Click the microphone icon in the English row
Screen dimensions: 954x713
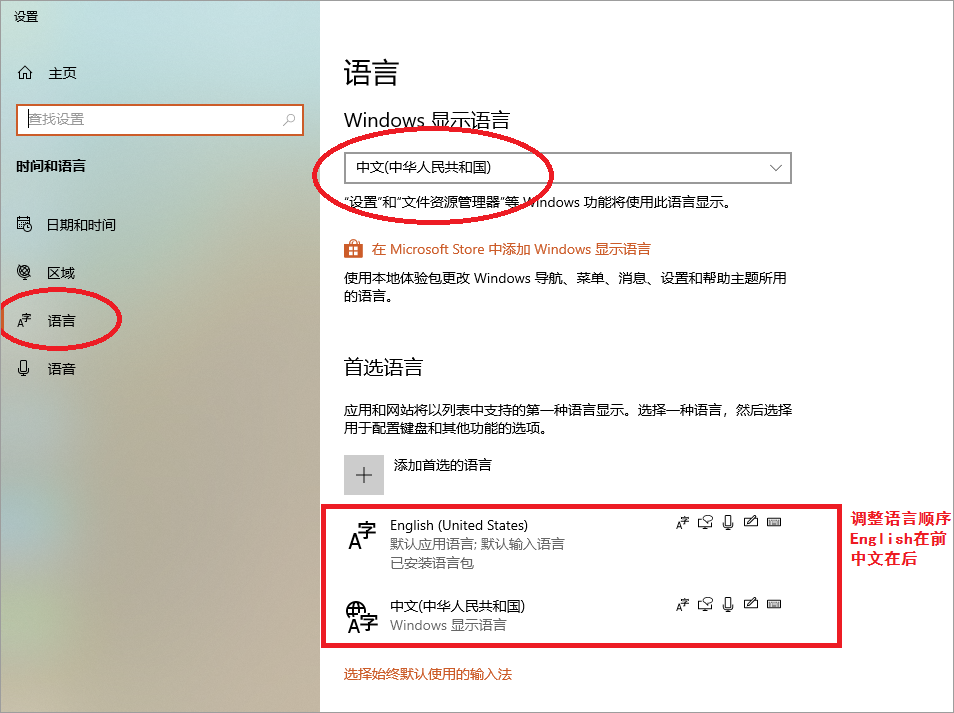click(x=728, y=522)
